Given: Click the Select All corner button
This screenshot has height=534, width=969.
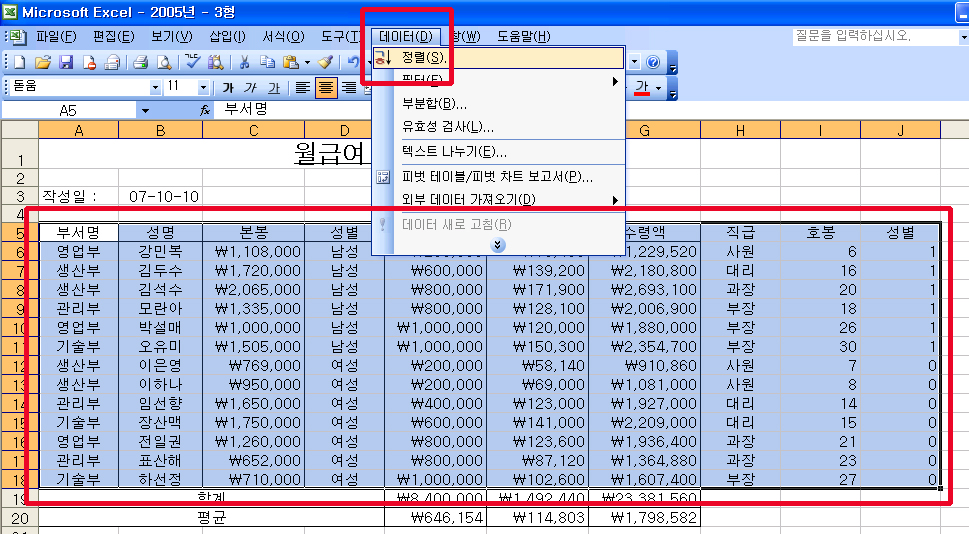Looking at the screenshot, I should pos(20,130).
